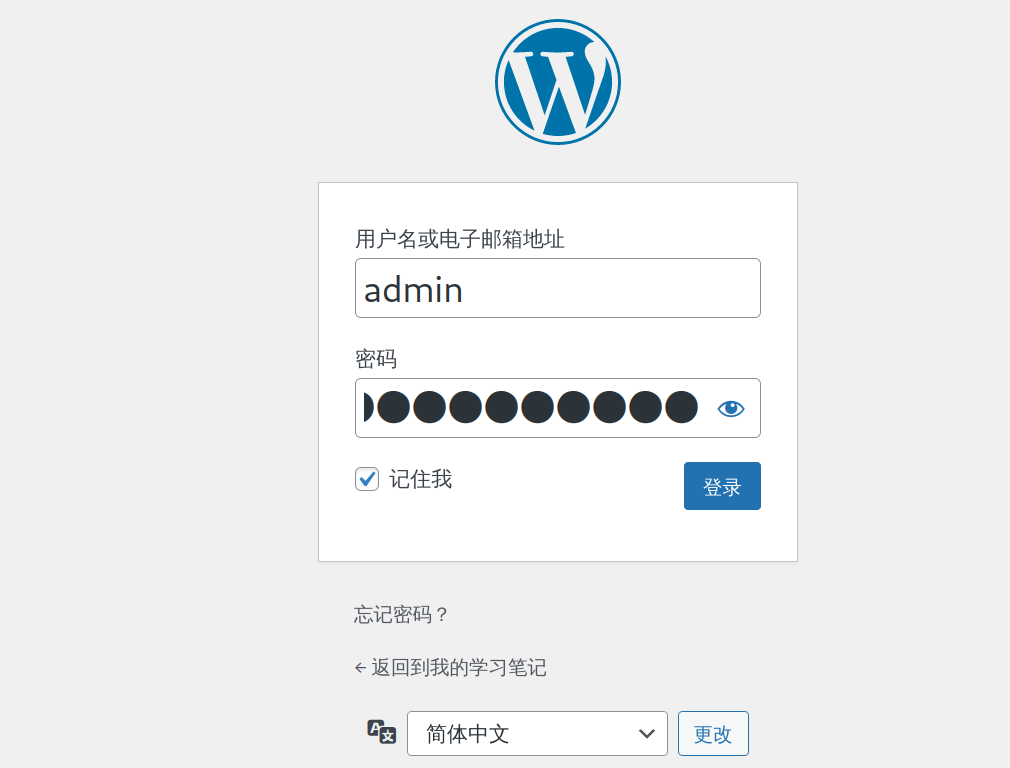Click empty white space right of the 密码 label
This screenshot has height=768, width=1010.
pyautogui.click(x=580, y=359)
